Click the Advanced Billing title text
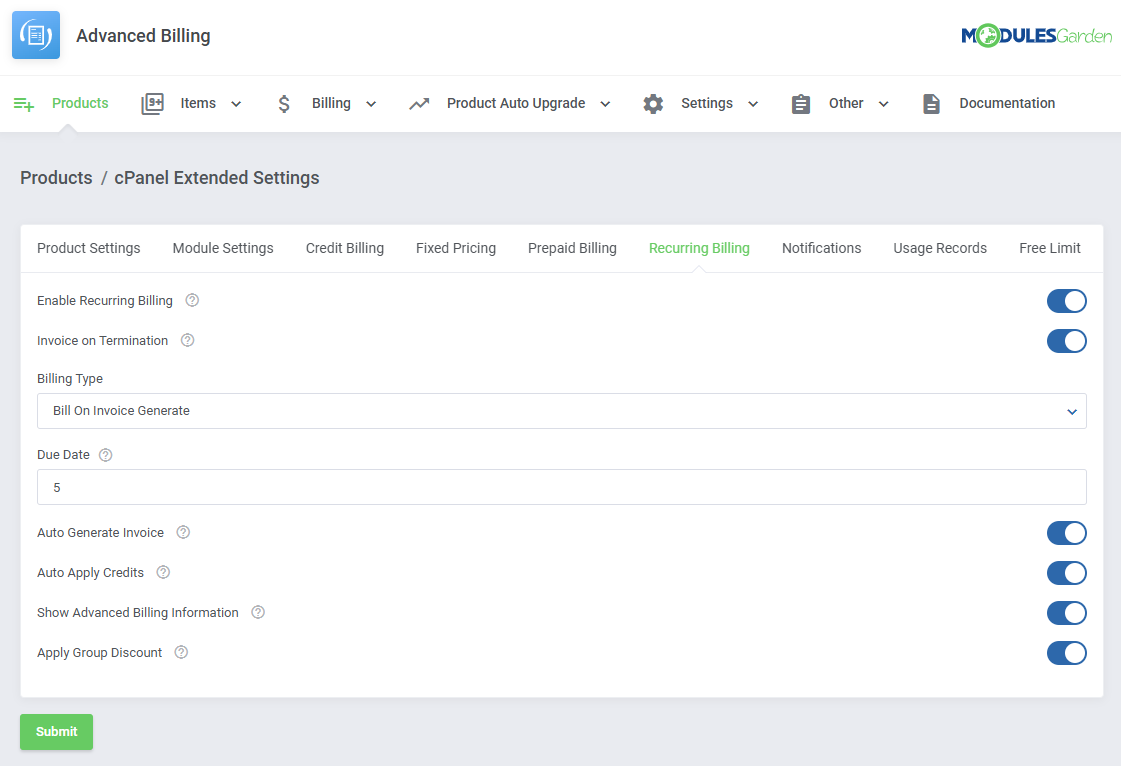 pos(143,36)
